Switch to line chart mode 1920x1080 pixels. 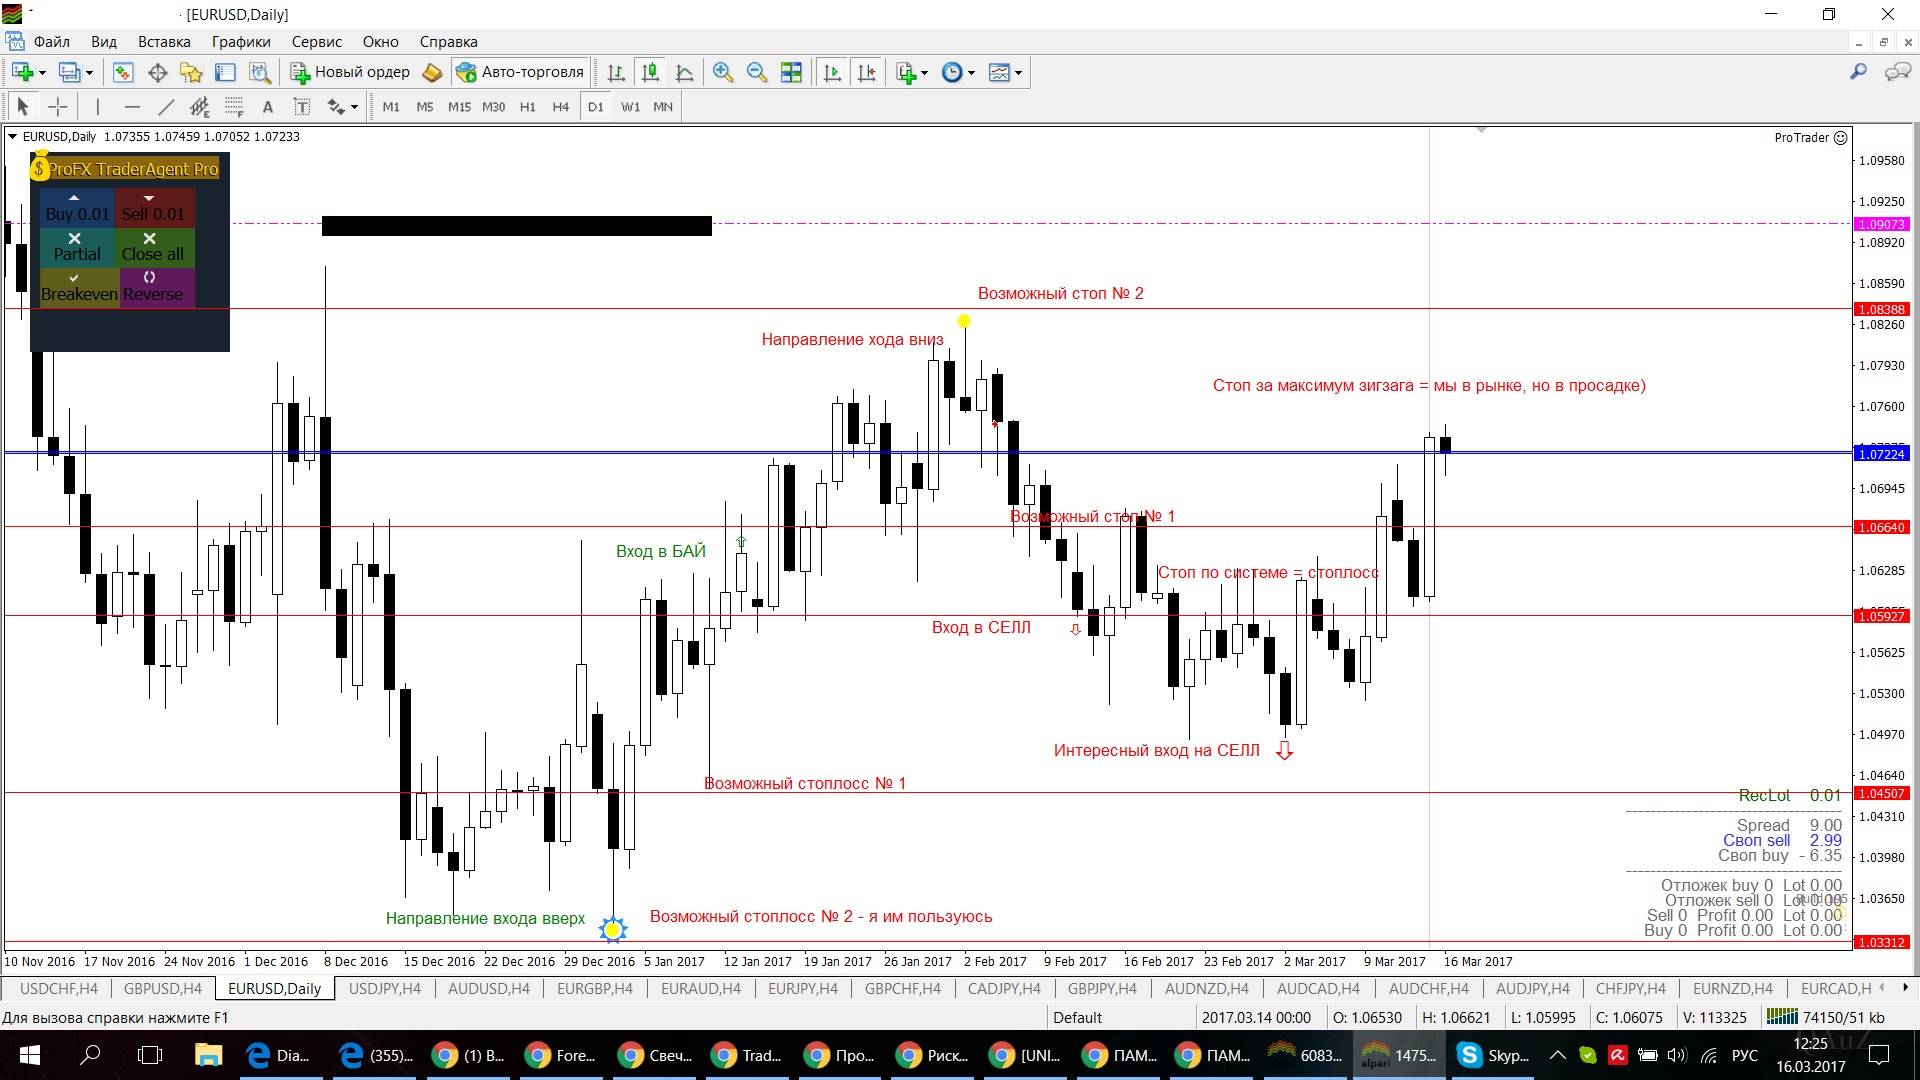tap(684, 72)
